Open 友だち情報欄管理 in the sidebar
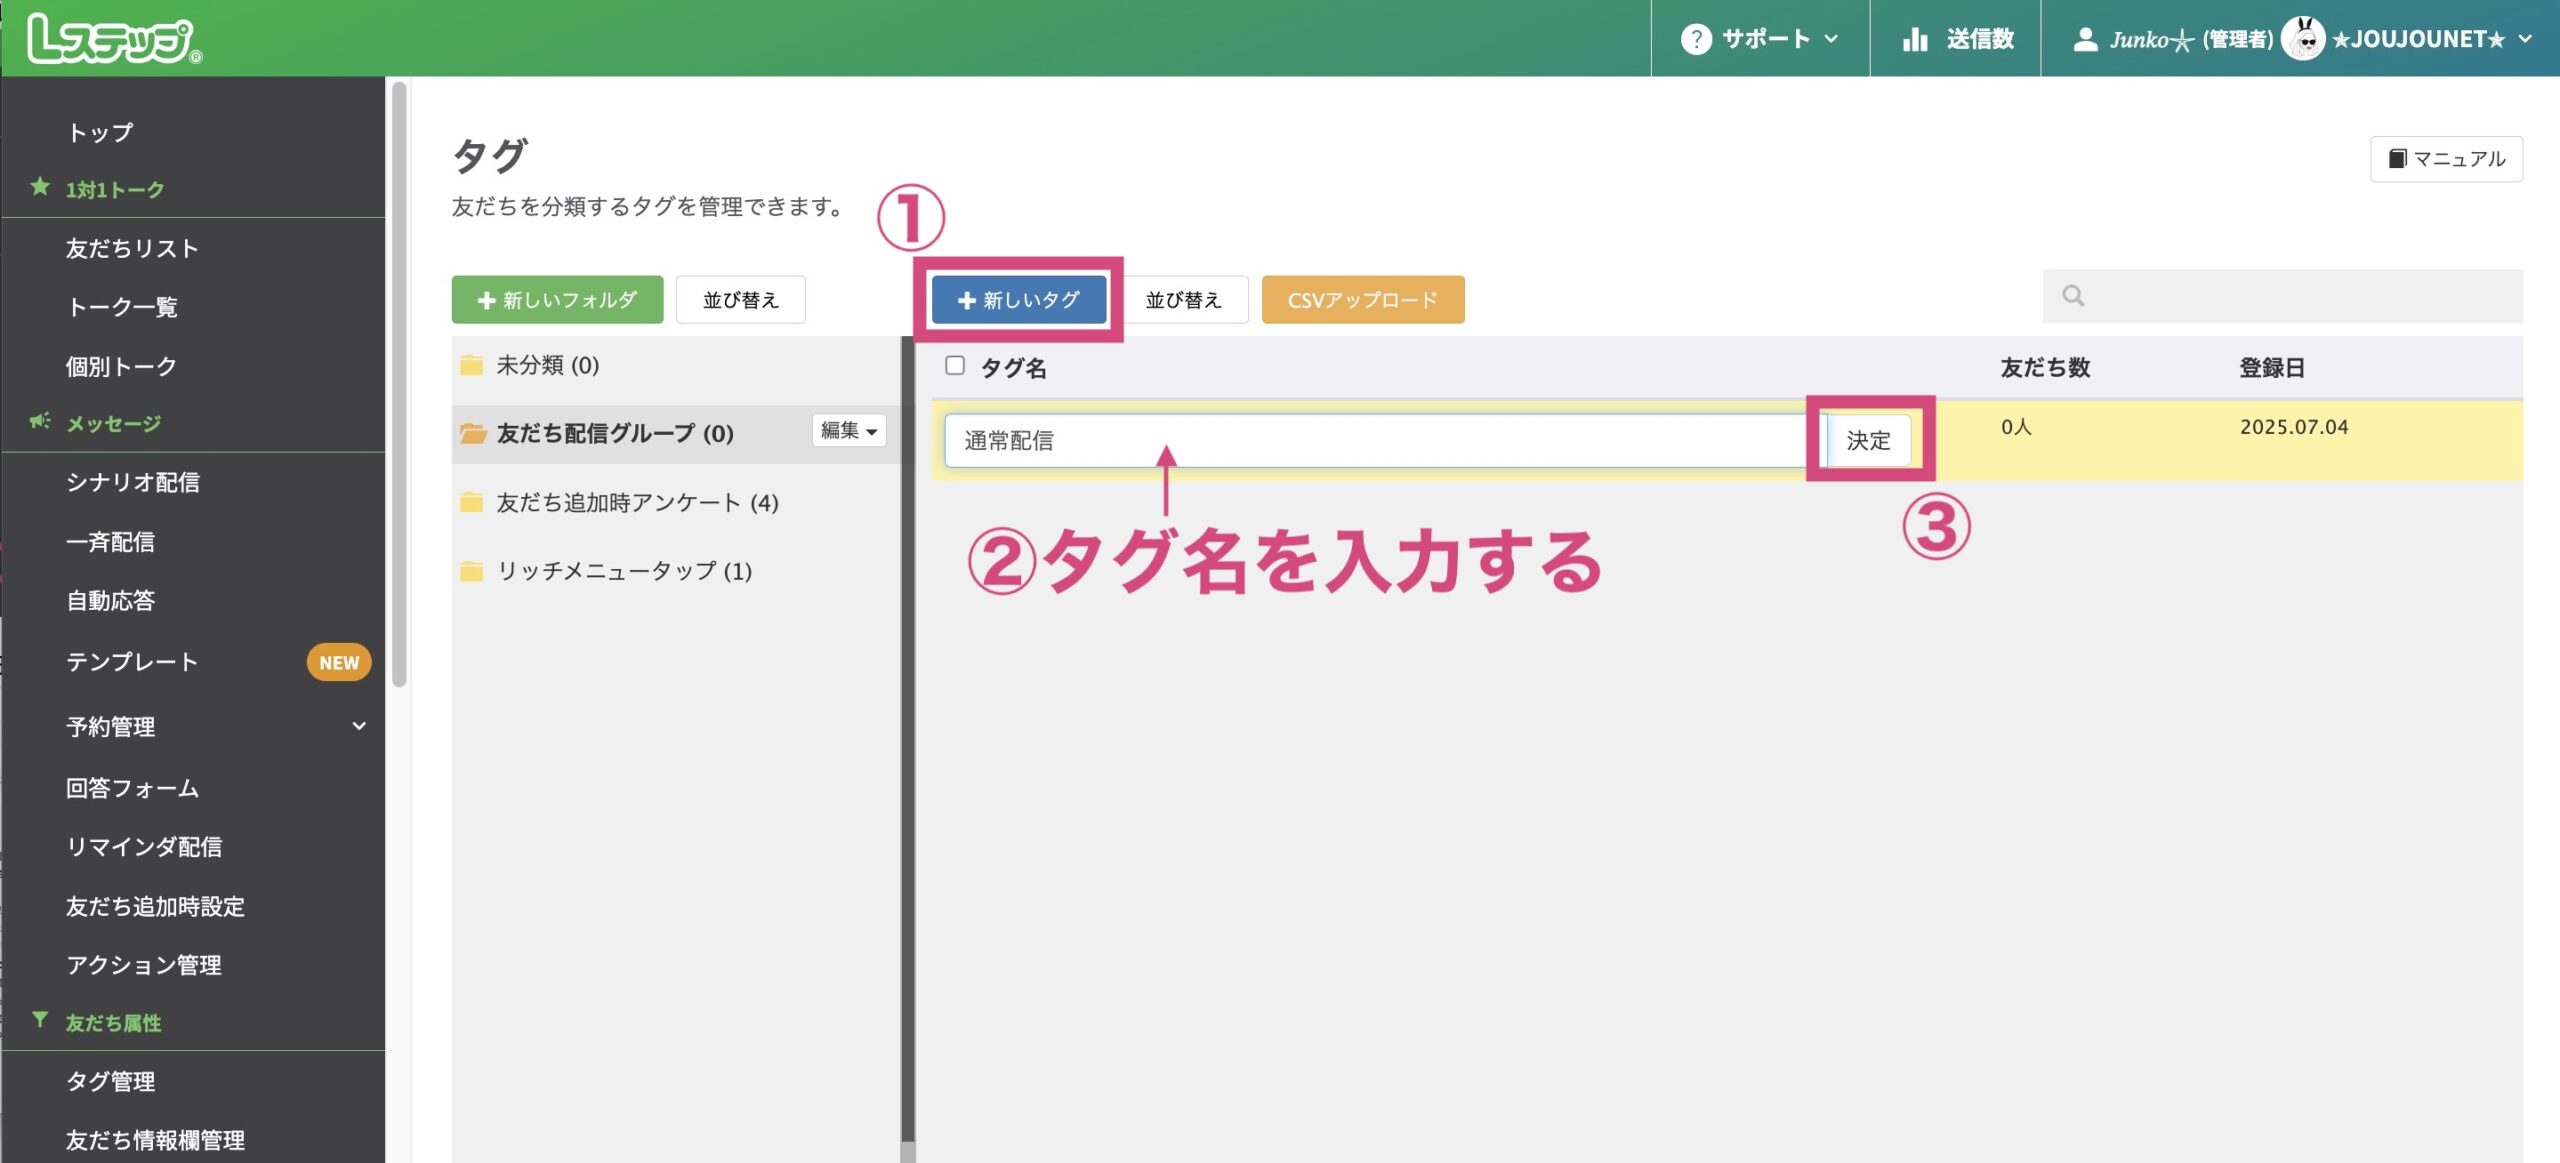This screenshot has width=2560, height=1163. click(155, 1140)
